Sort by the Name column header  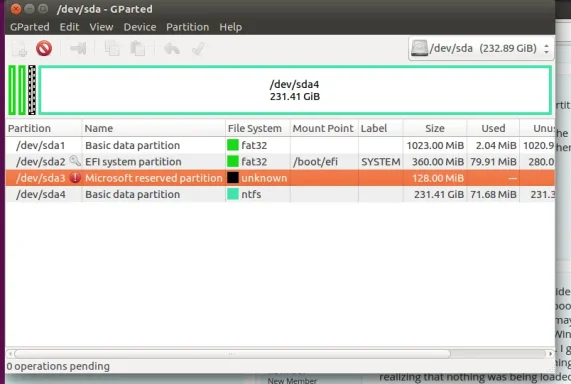coord(154,128)
